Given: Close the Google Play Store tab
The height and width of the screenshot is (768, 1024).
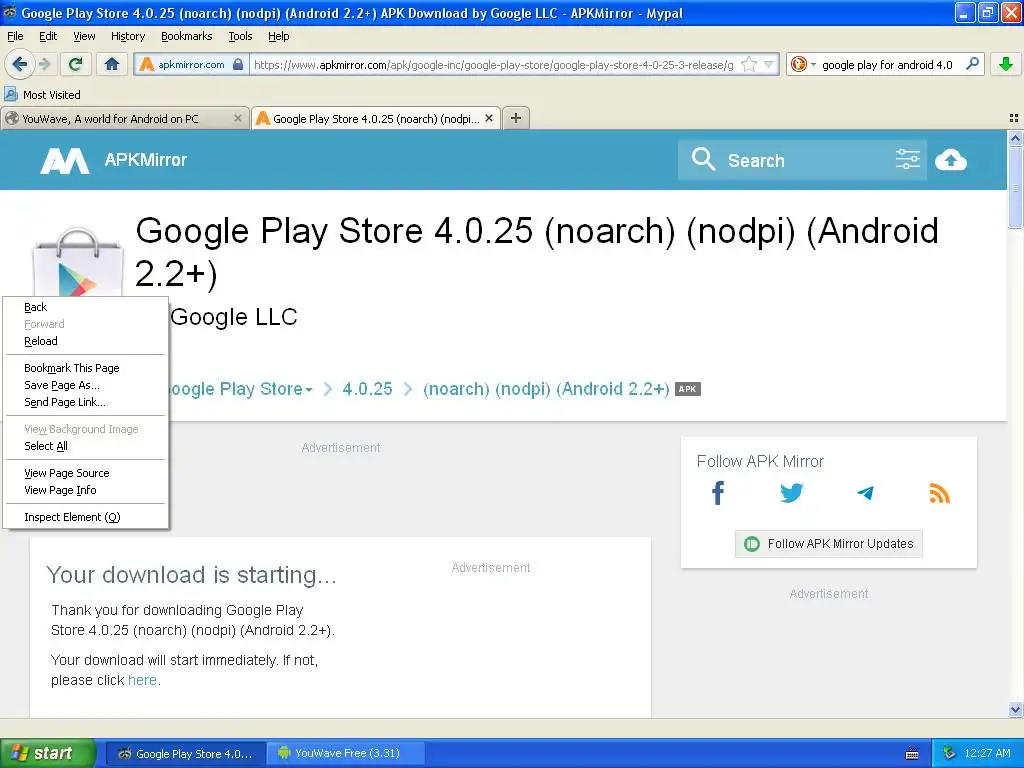Looking at the screenshot, I should coord(488,118).
